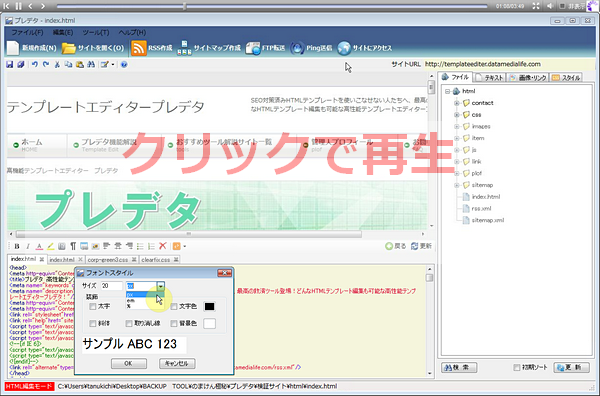Switch to the 画像・リンク panel tab
Image resolution: width=600 pixels, height=396 pixels.
(x=528, y=78)
